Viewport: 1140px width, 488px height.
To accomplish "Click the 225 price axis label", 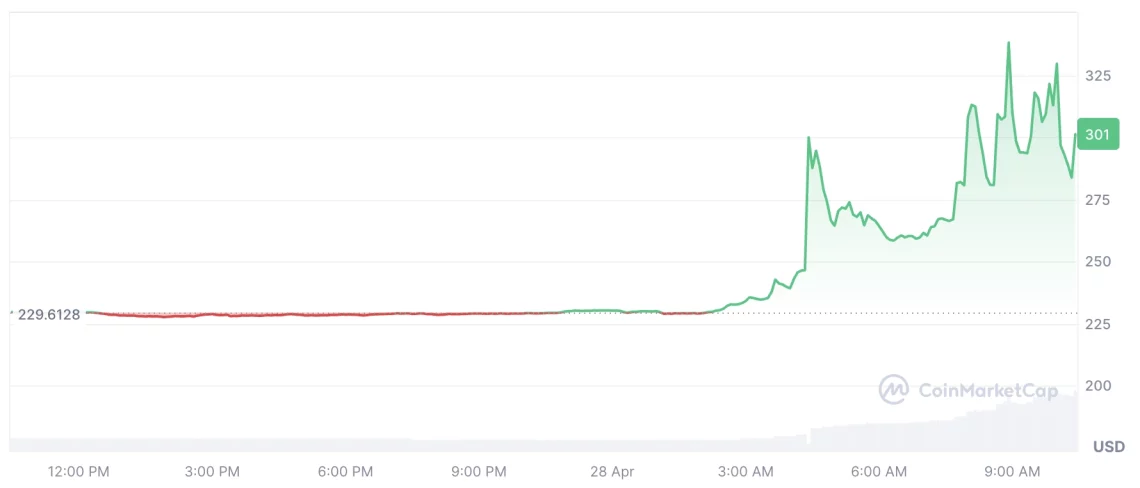I will pyautogui.click(x=1098, y=324).
